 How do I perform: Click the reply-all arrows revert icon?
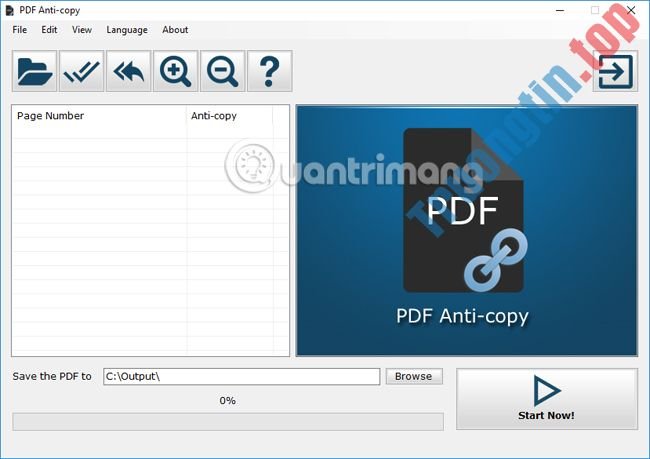pos(129,71)
